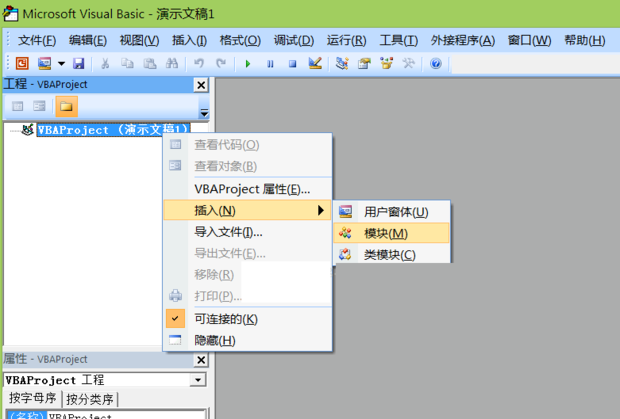Screen dimensions: 620x419
Task: Click the Copy toolbar icon
Action: click(x=127, y=63)
